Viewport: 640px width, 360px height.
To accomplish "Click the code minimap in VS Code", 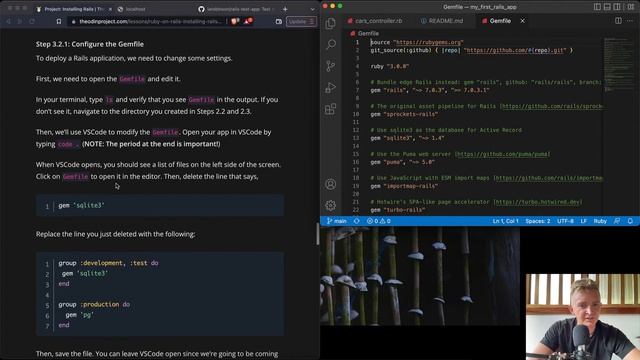I will (620, 64).
